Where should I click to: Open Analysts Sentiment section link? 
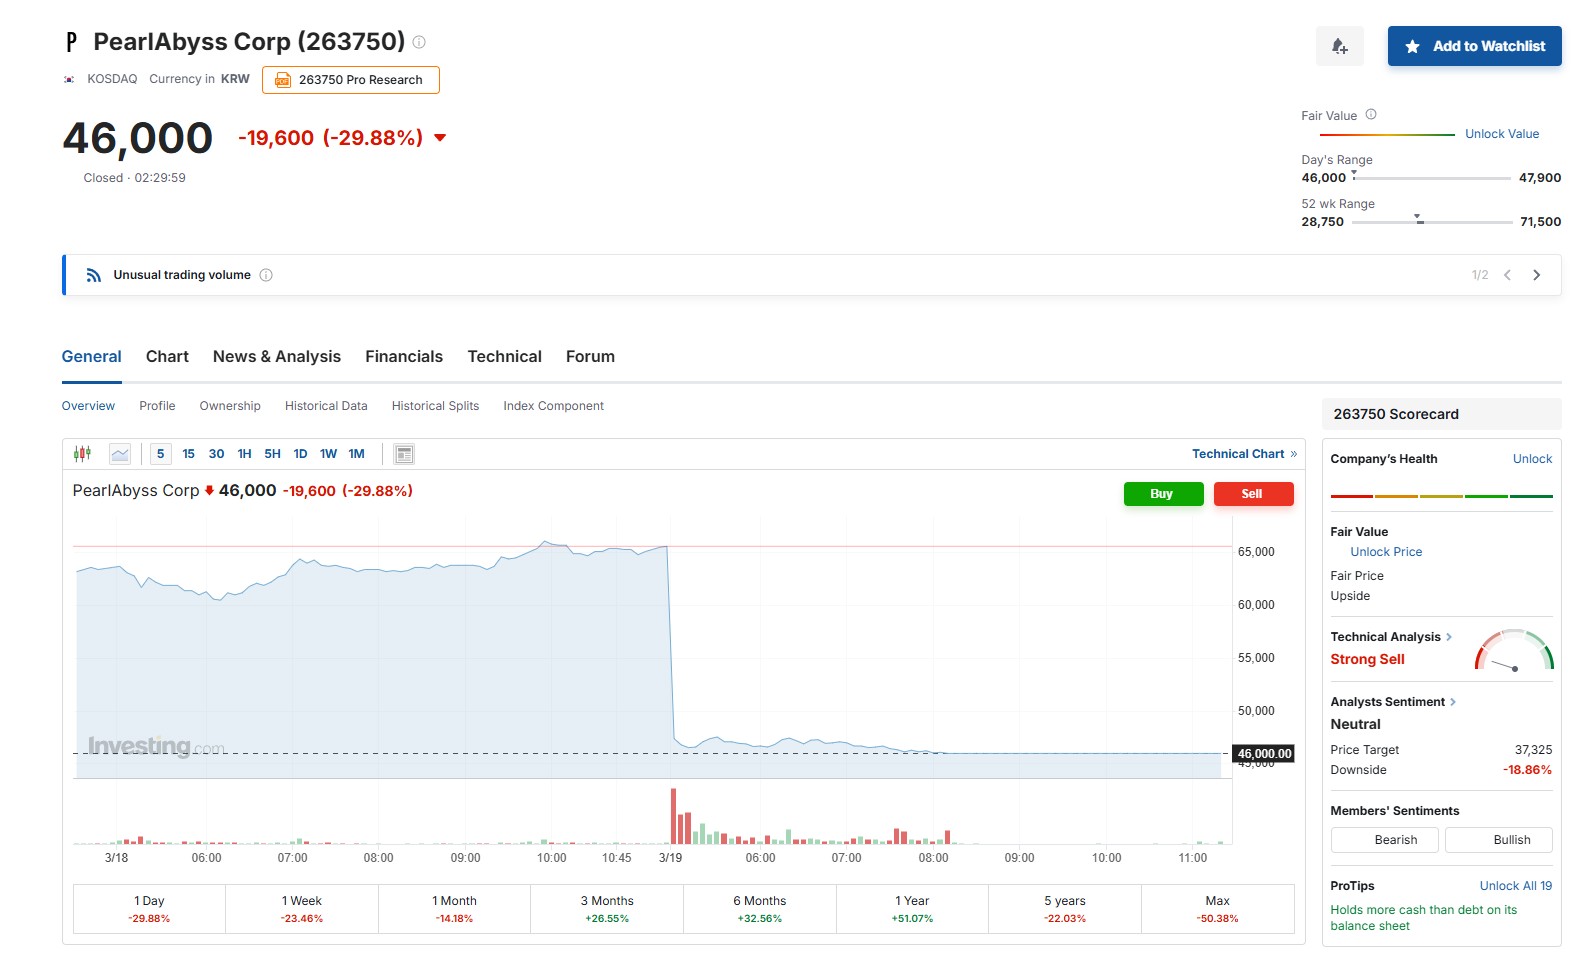pyautogui.click(x=1393, y=702)
